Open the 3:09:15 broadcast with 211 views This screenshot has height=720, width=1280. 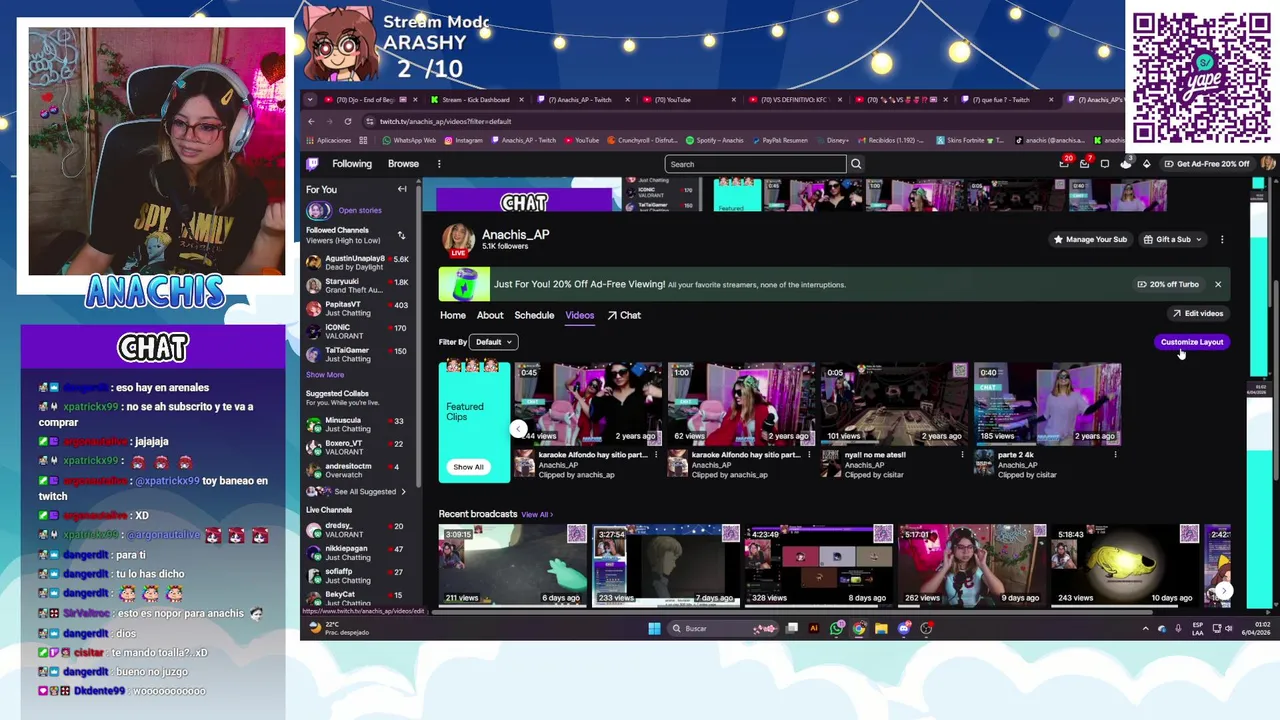[x=512, y=565]
